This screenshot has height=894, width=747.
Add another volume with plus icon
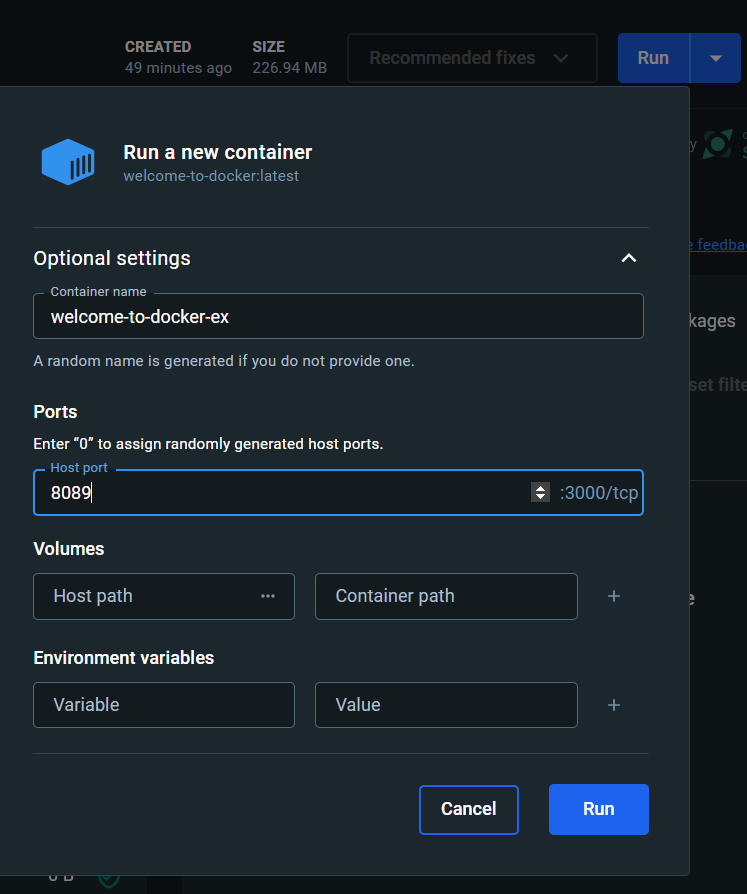[x=614, y=596]
